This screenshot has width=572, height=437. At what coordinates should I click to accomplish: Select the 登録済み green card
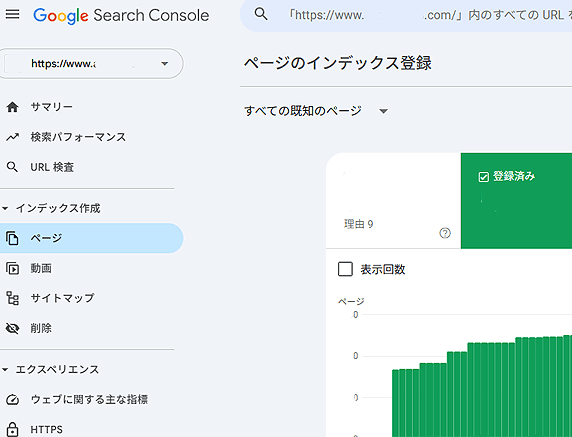coord(516,201)
